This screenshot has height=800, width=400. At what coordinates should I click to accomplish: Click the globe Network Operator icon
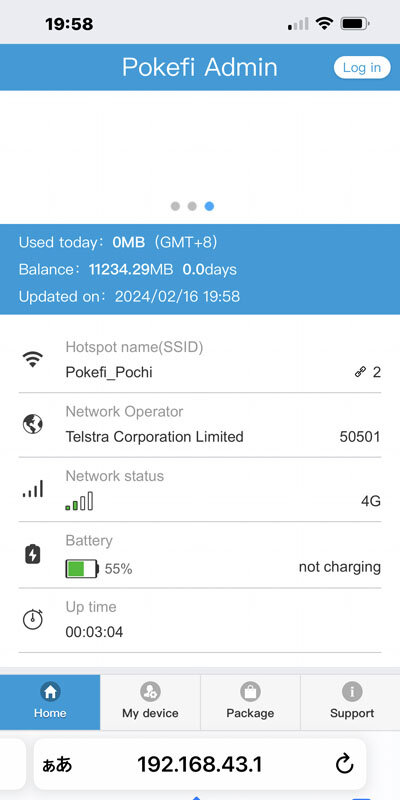(33, 424)
